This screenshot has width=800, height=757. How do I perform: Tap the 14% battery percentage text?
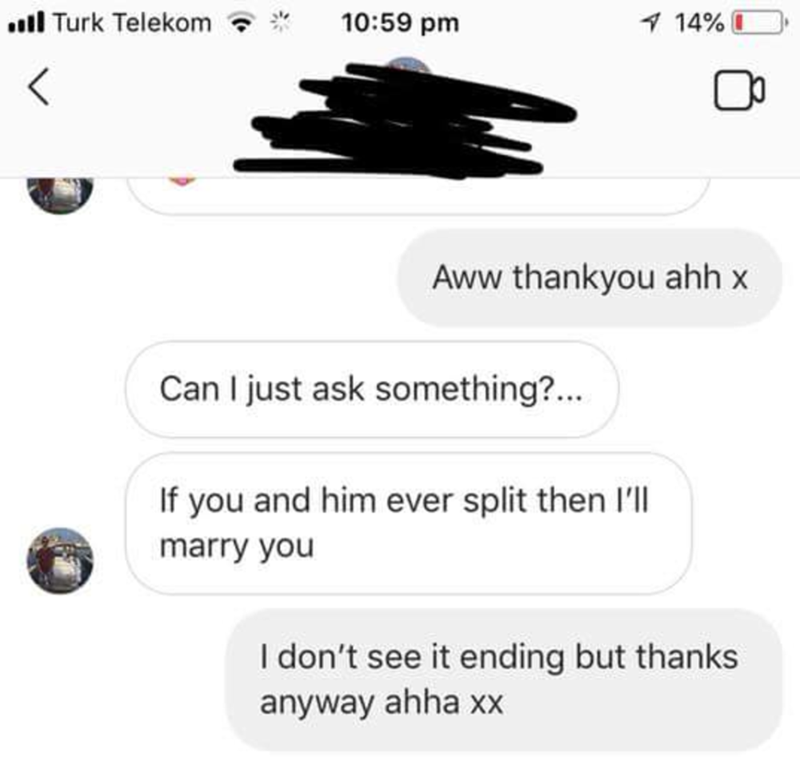[x=698, y=23]
